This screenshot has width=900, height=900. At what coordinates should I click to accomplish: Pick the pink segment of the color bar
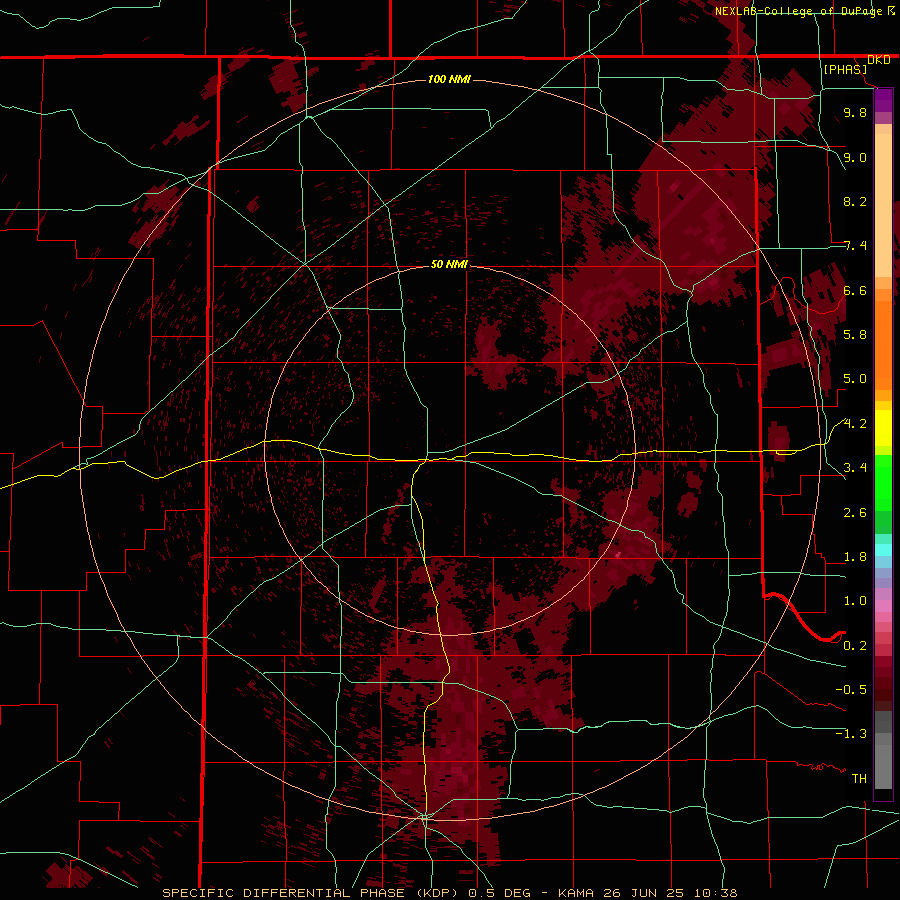[883, 606]
